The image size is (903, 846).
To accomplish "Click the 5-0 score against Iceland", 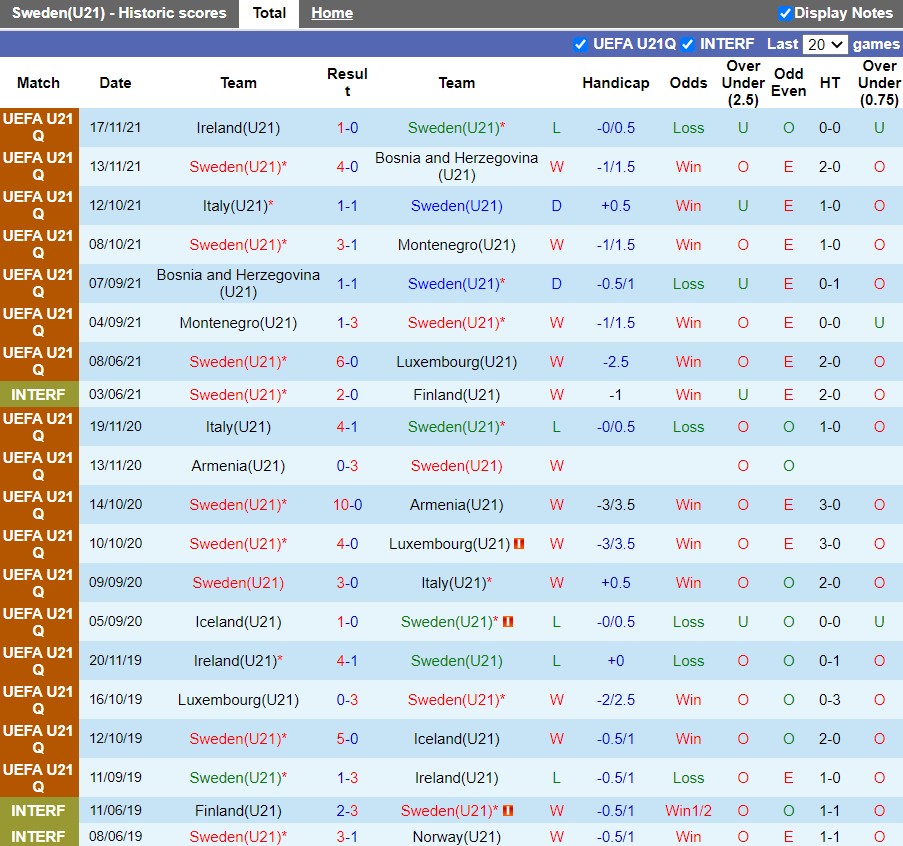I will [x=347, y=739].
